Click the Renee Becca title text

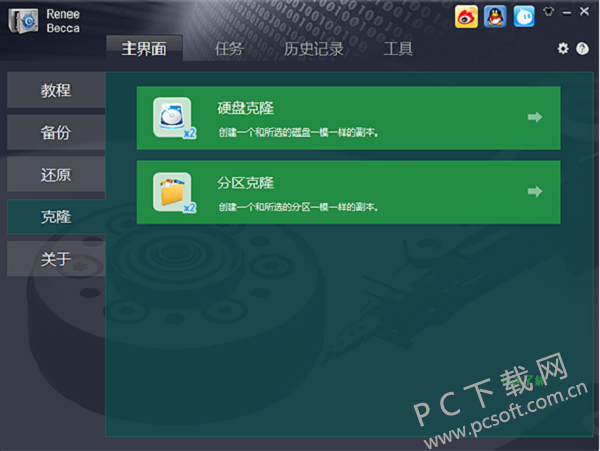click(63, 21)
